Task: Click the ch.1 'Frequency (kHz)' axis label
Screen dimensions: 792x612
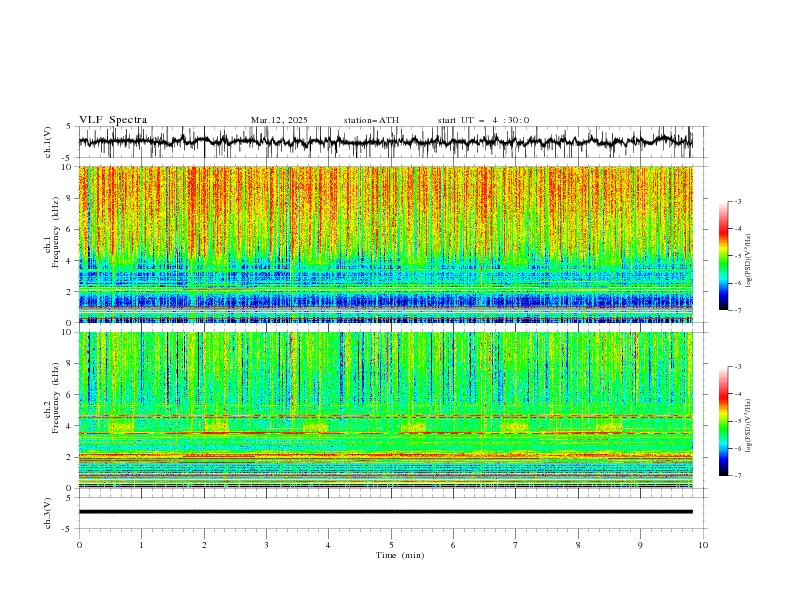Action: tap(55, 231)
